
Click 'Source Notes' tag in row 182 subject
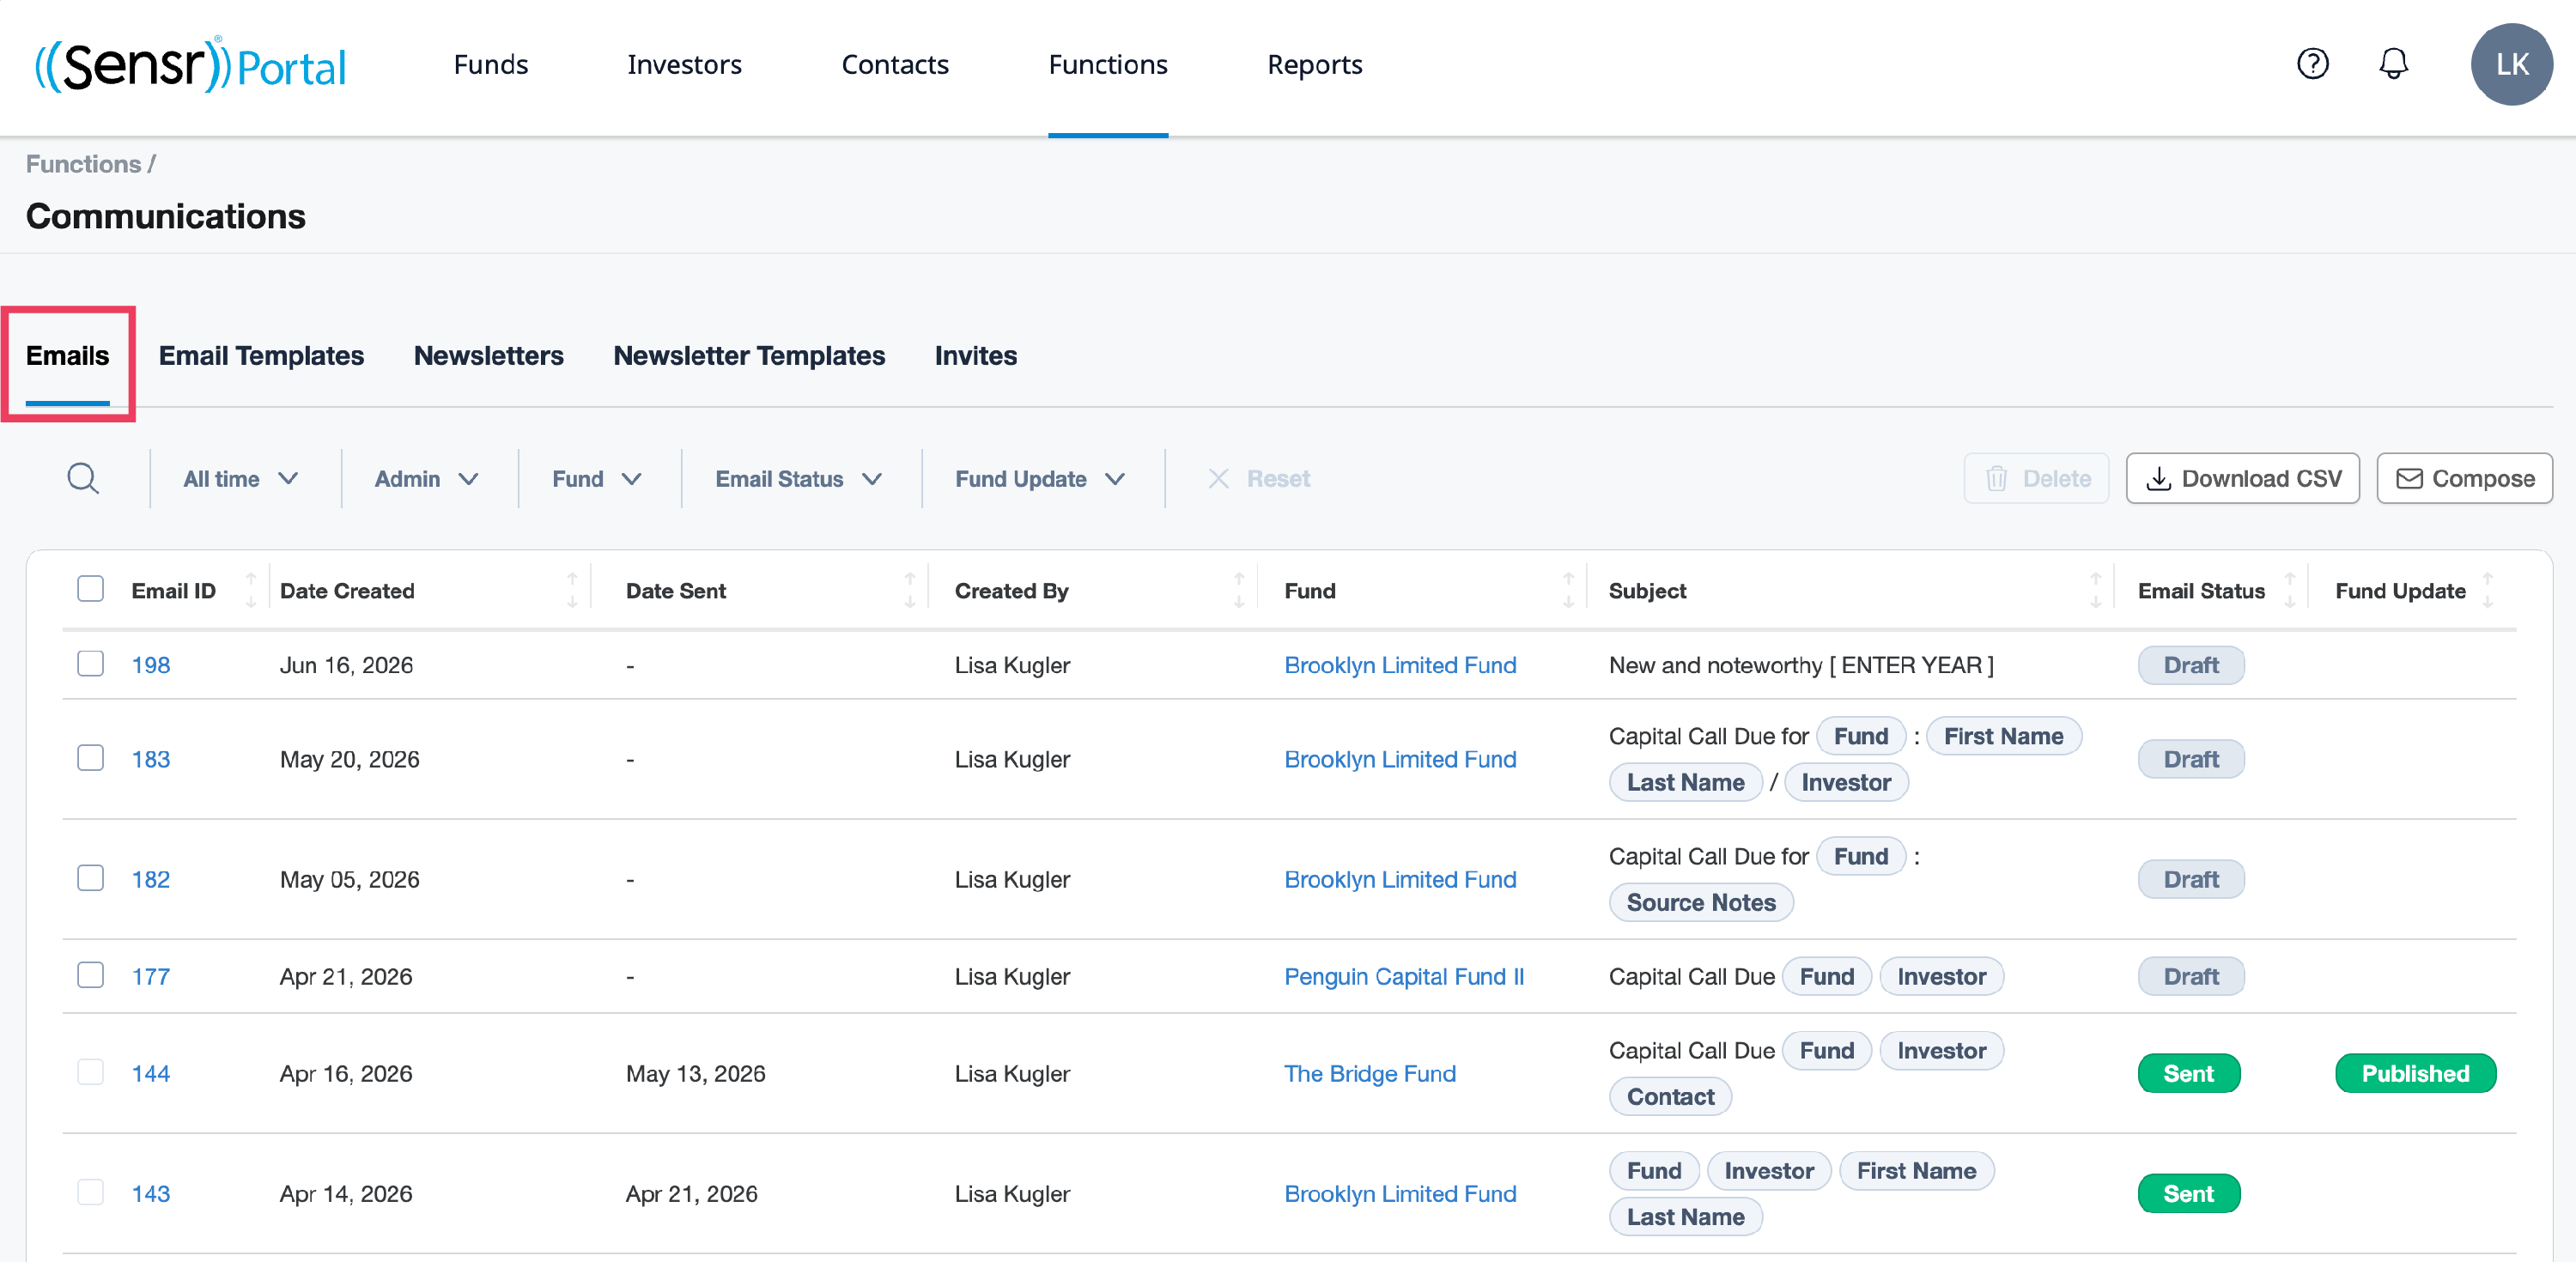coord(1701,902)
